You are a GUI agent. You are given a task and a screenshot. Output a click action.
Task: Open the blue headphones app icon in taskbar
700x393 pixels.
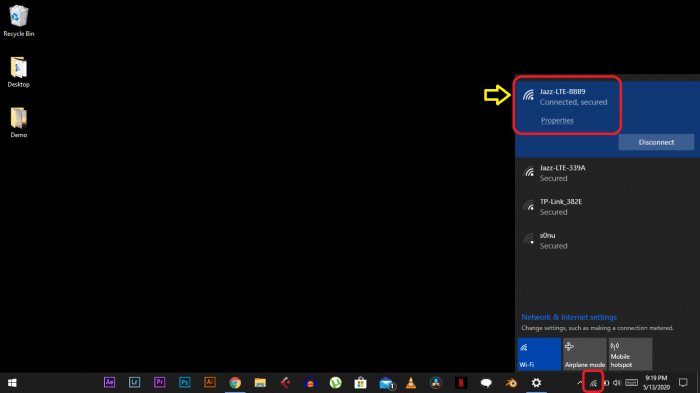[x=310, y=383]
